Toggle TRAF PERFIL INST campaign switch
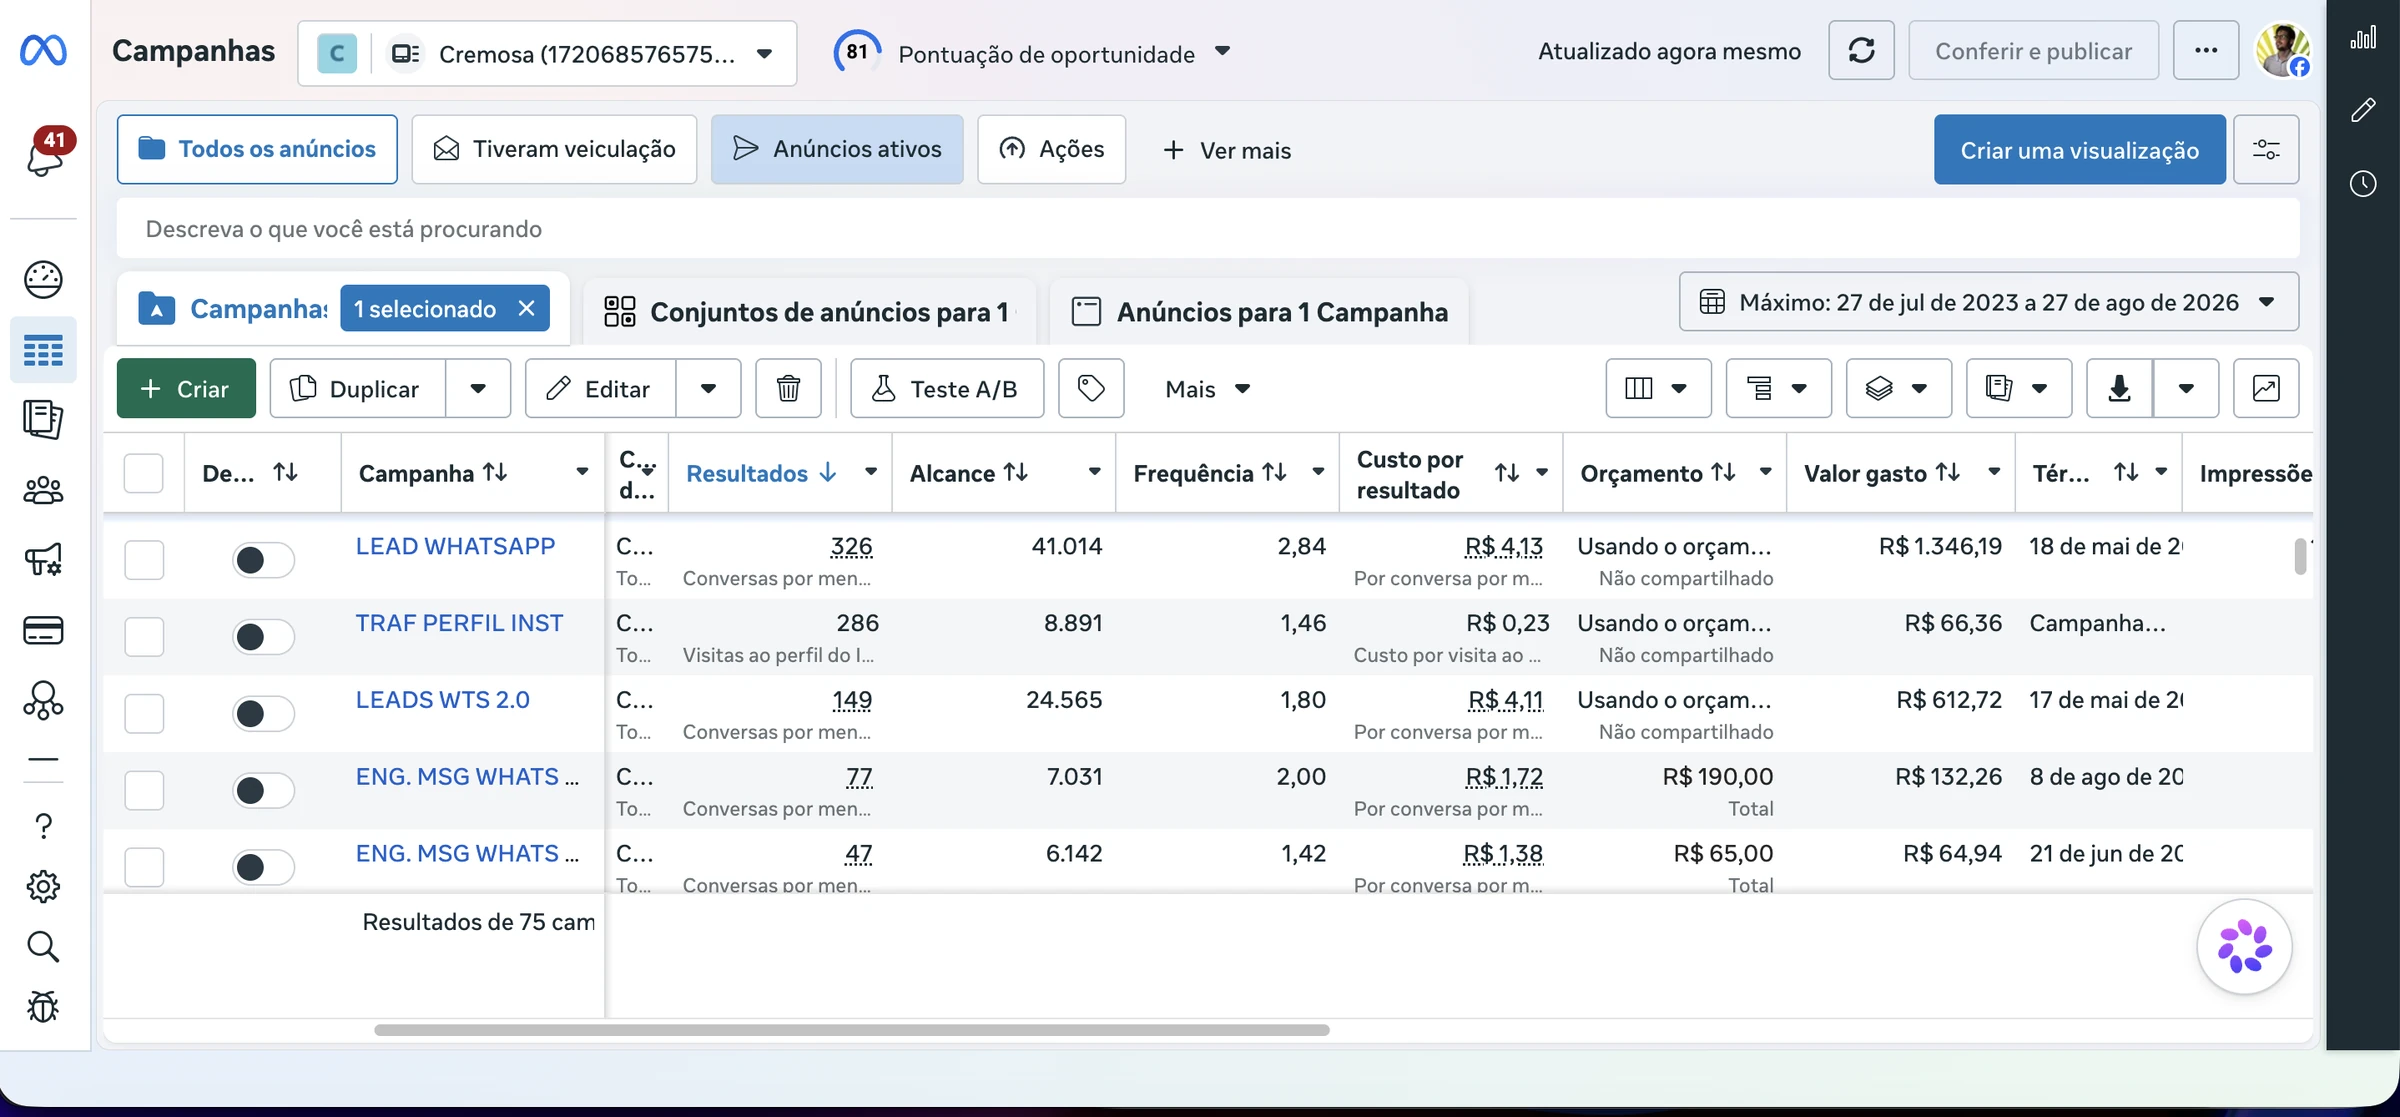Image resolution: width=2400 pixels, height=1117 pixels. pyautogui.click(x=263, y=637)
